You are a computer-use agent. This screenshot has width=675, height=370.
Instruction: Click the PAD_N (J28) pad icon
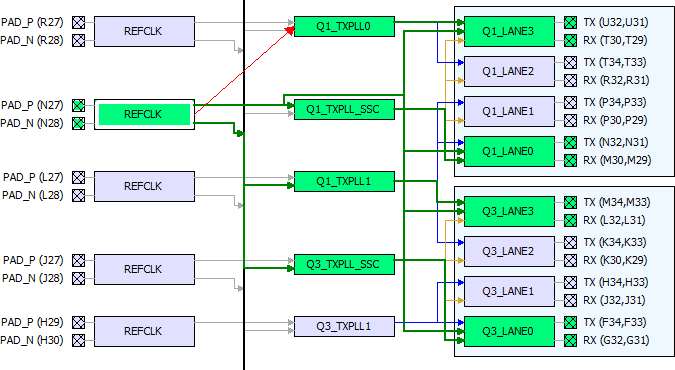pyautogui.click(x=78, y=278)
